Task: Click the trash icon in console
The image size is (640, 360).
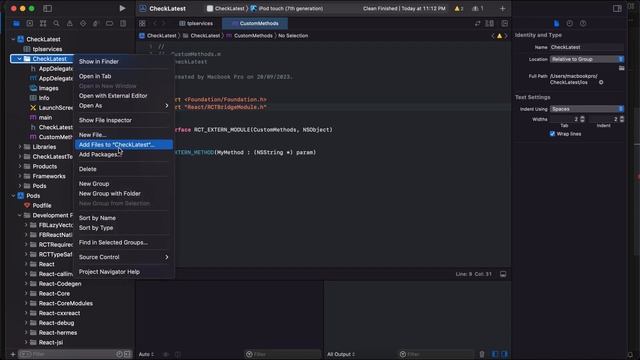Action: coord(482,354)
